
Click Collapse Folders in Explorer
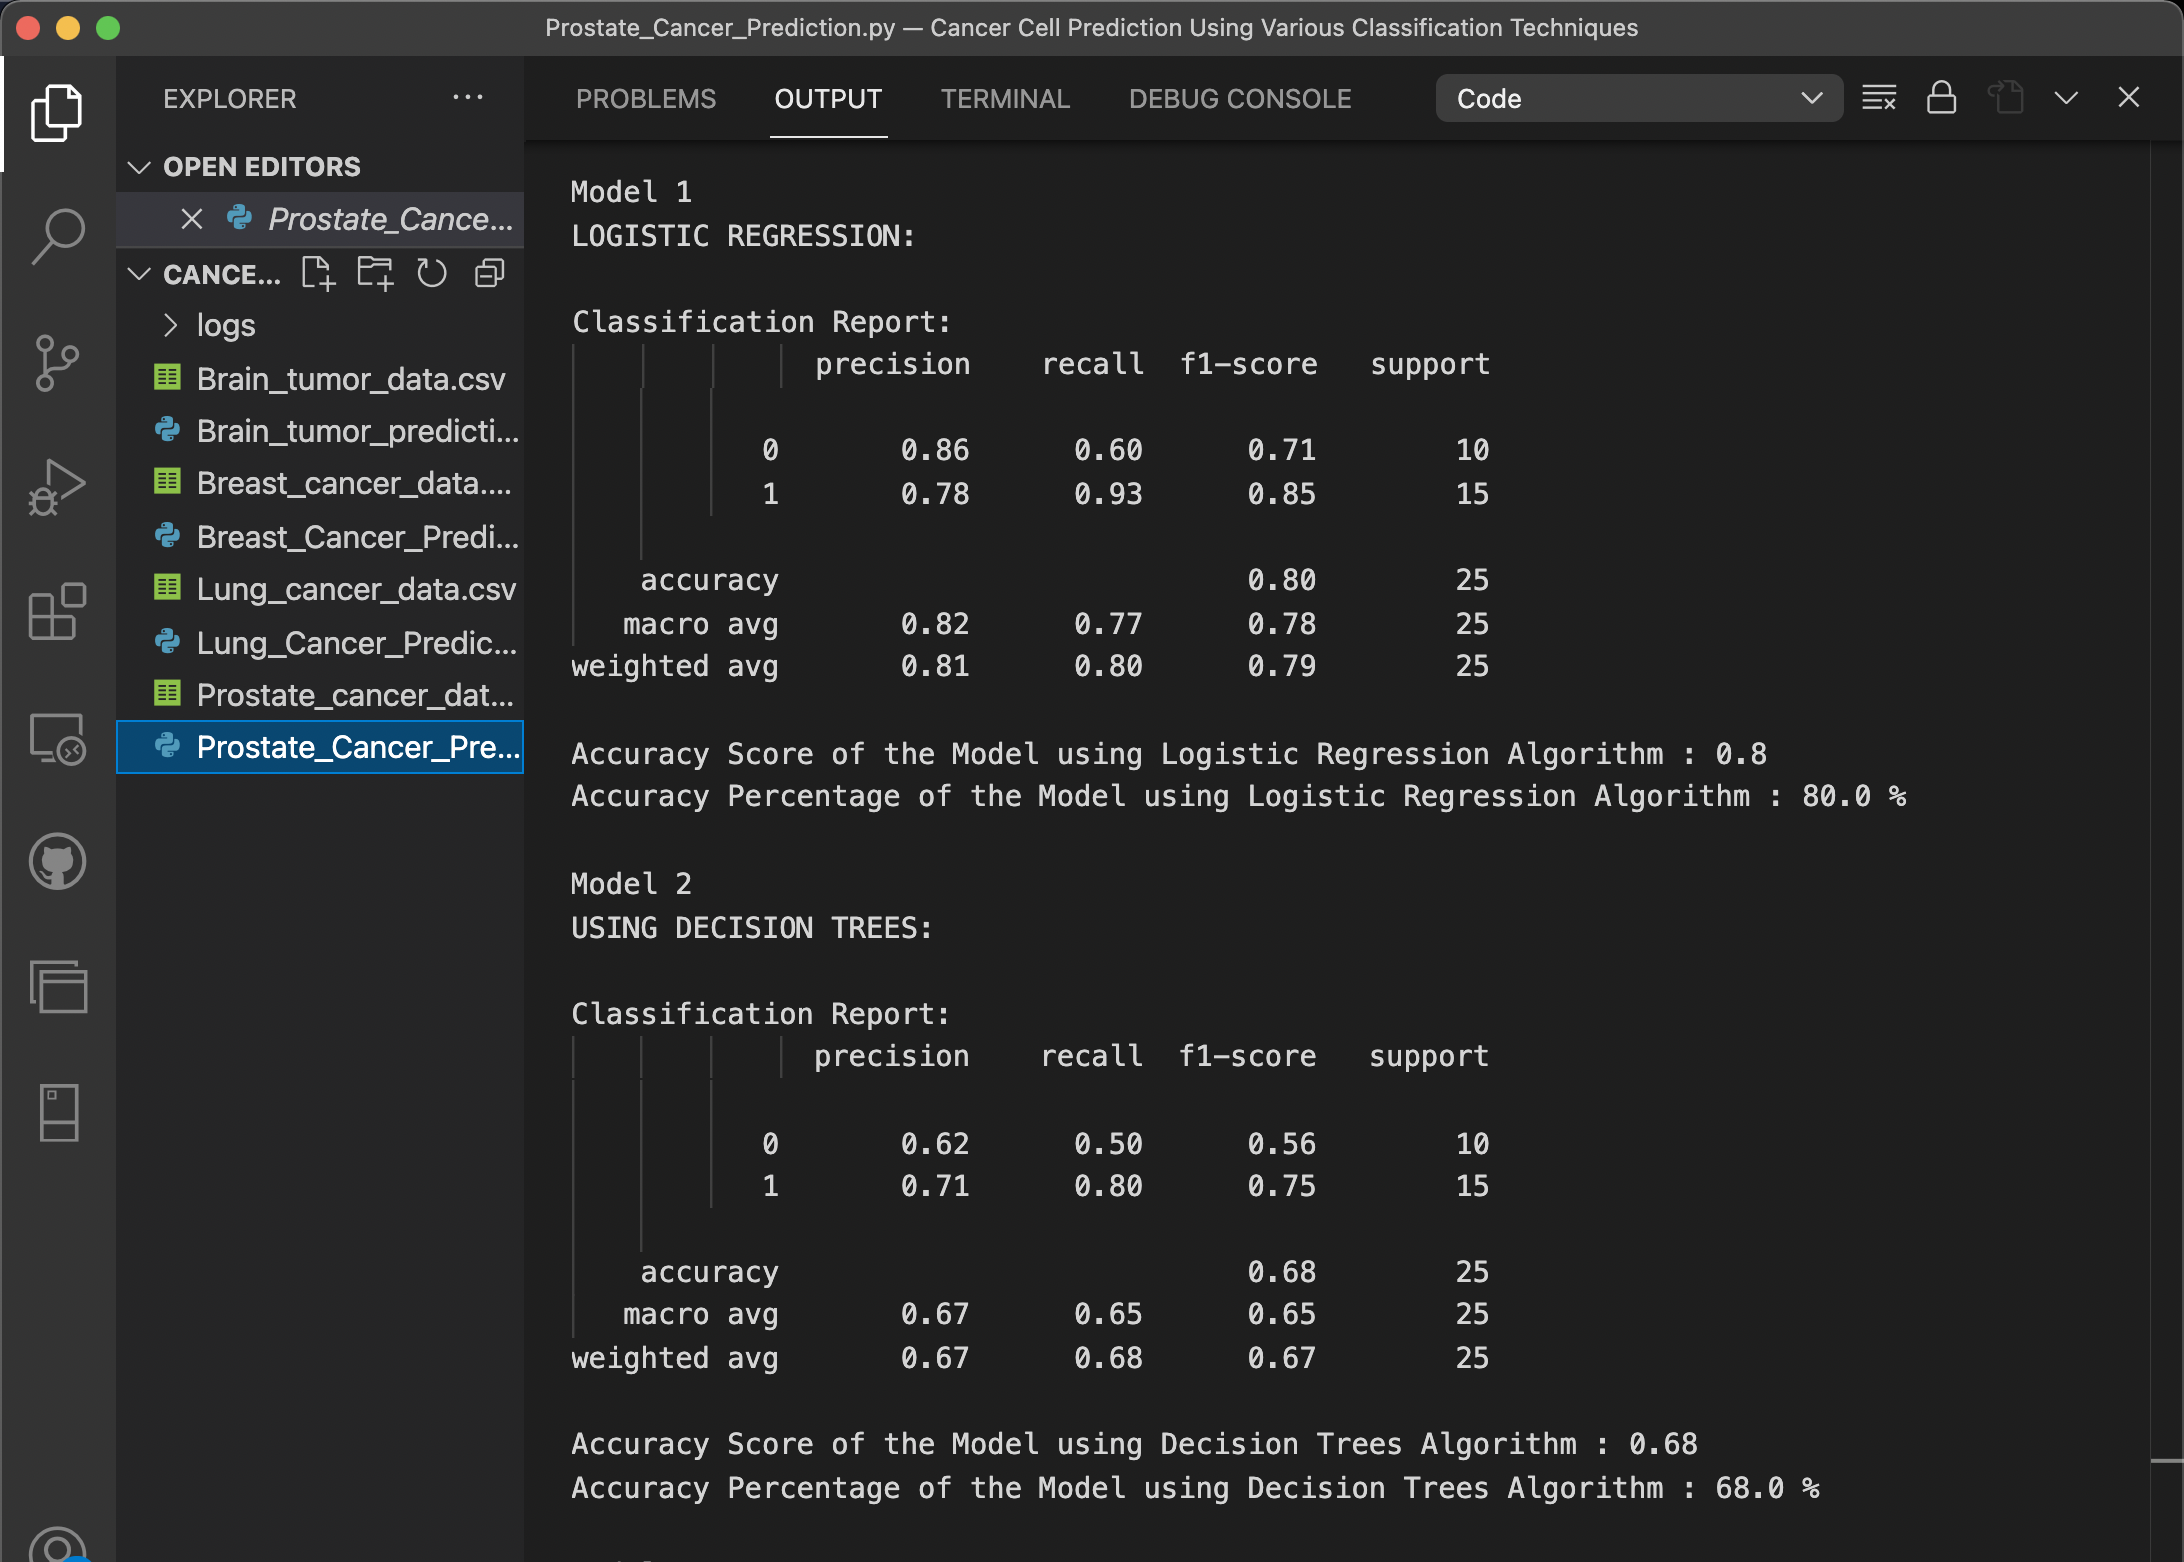click(x=488, y=273)
